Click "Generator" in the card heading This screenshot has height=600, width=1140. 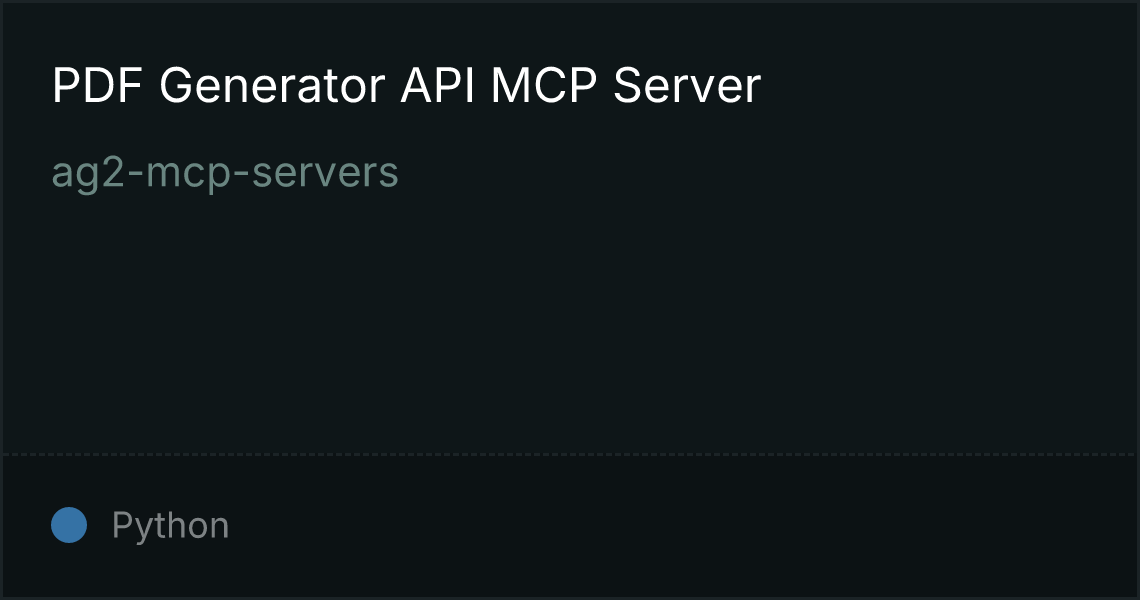(271, 85)
